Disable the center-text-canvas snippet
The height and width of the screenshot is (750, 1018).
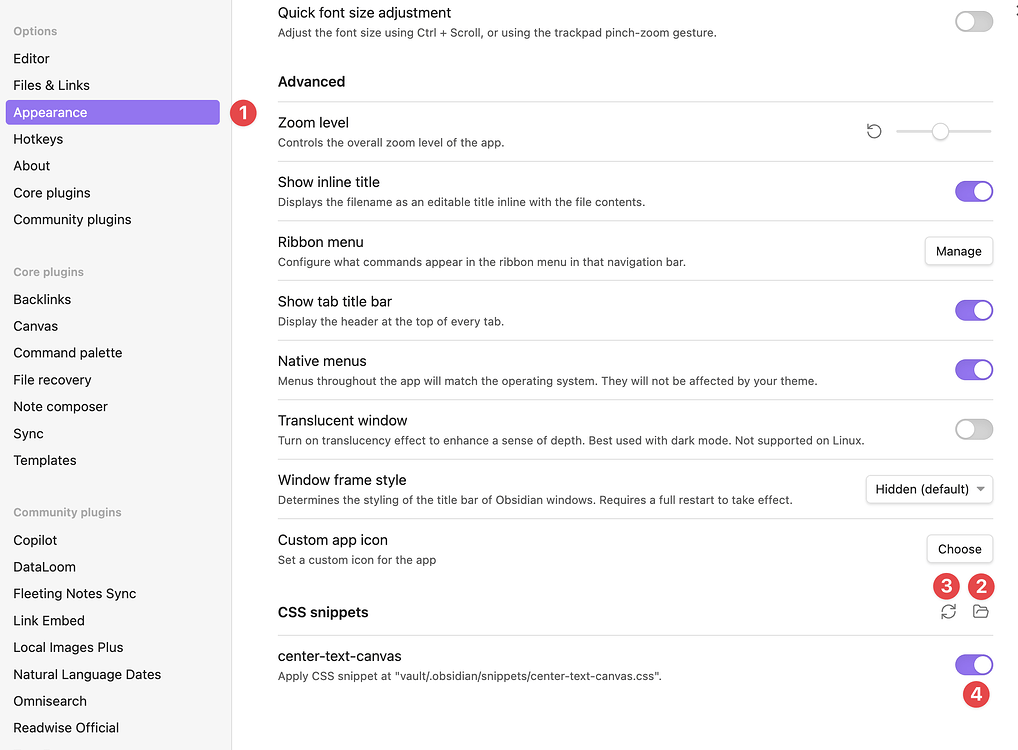pos(973,664)
